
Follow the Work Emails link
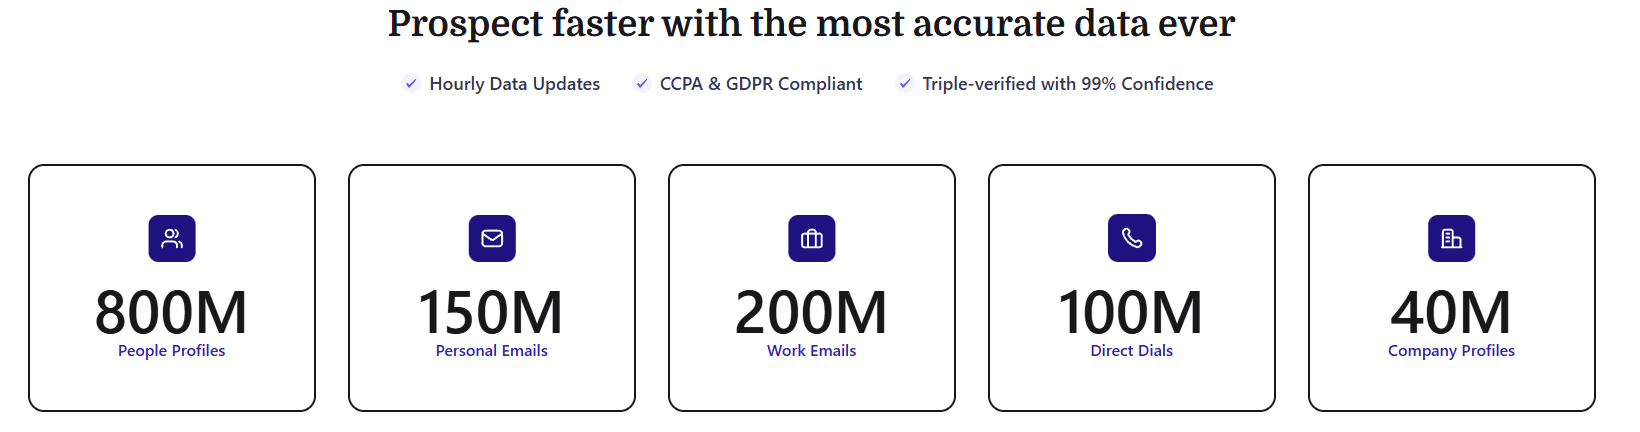tap(812, 351)
